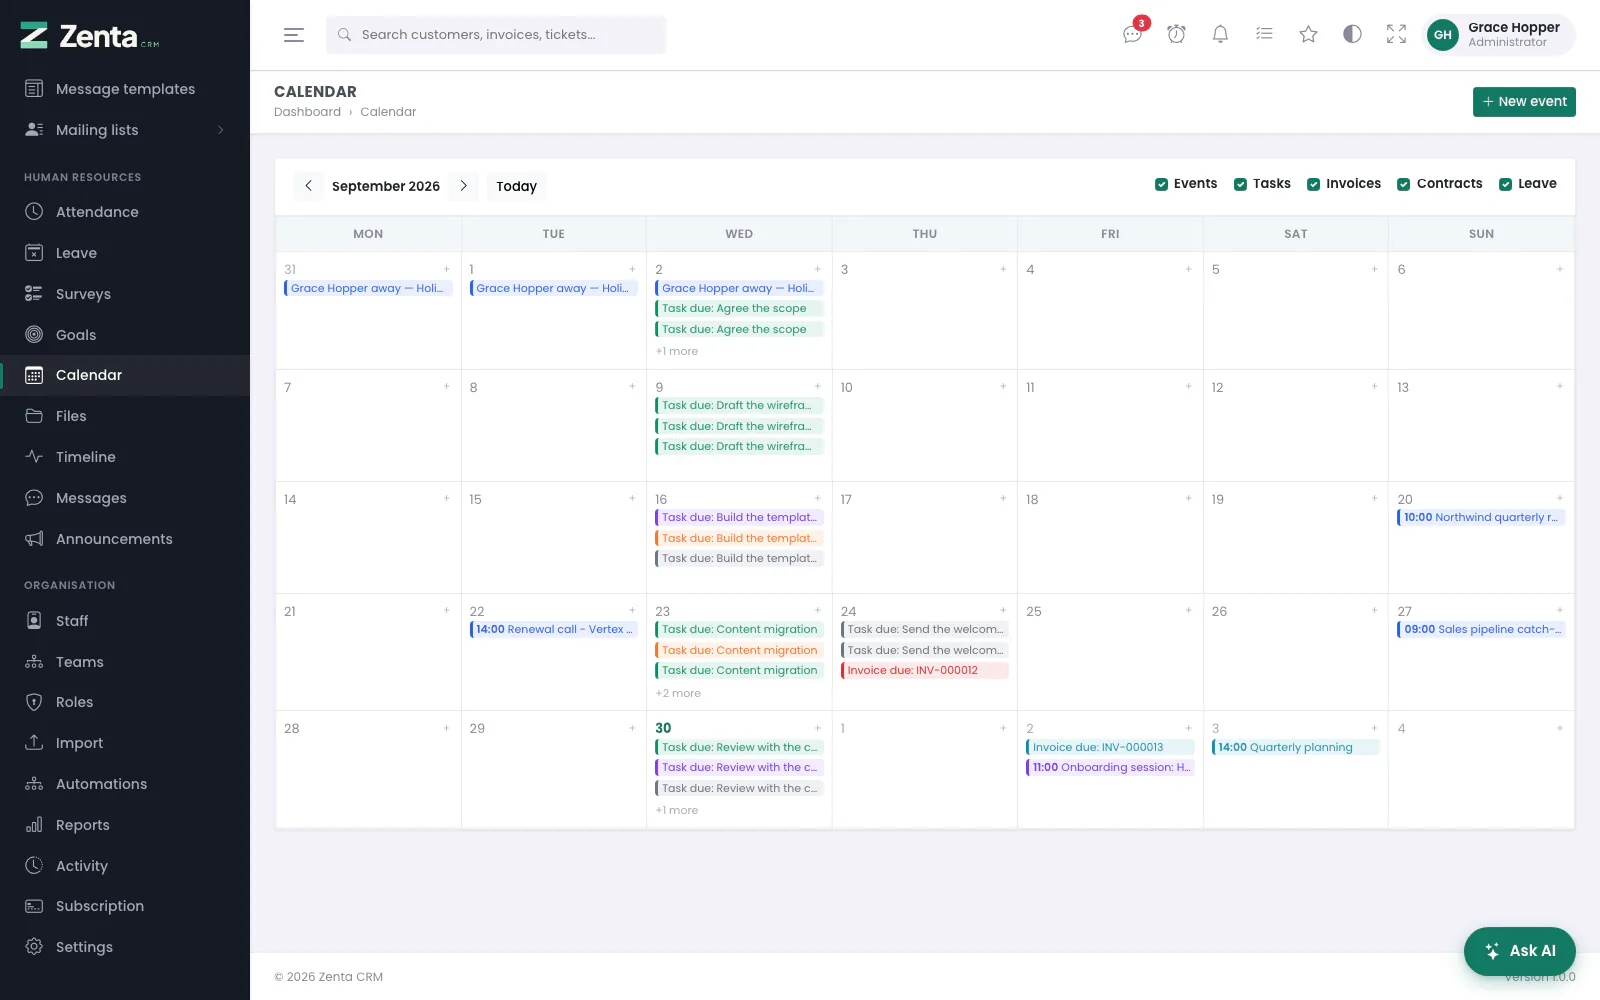
Task: Add event on Friday 11 plus icon
Action: pos(1188,386)
